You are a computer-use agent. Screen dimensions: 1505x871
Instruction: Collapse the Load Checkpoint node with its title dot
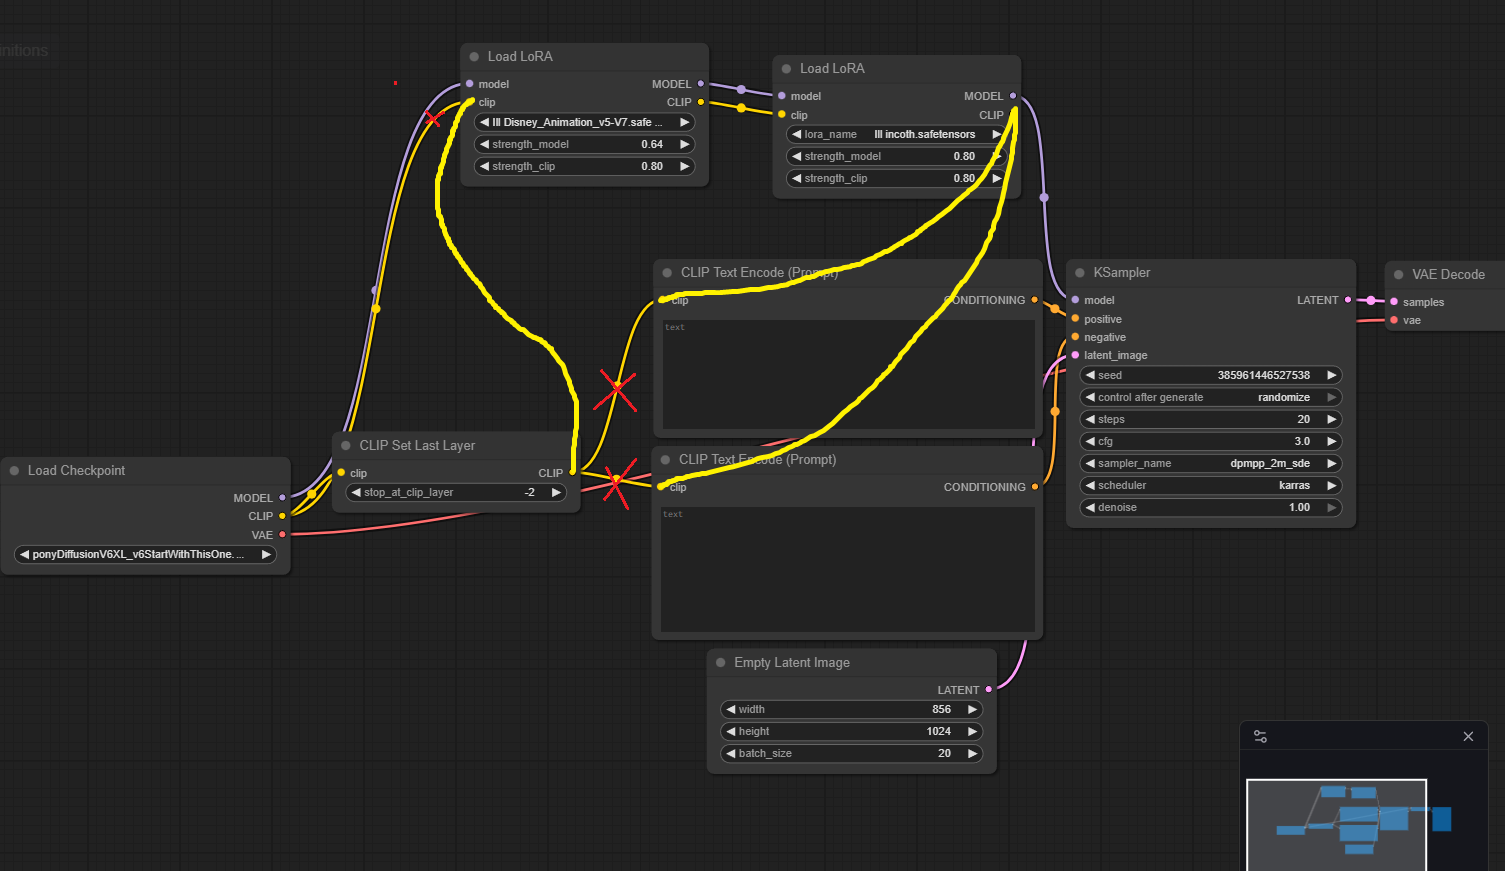click(x=14, y=471)
